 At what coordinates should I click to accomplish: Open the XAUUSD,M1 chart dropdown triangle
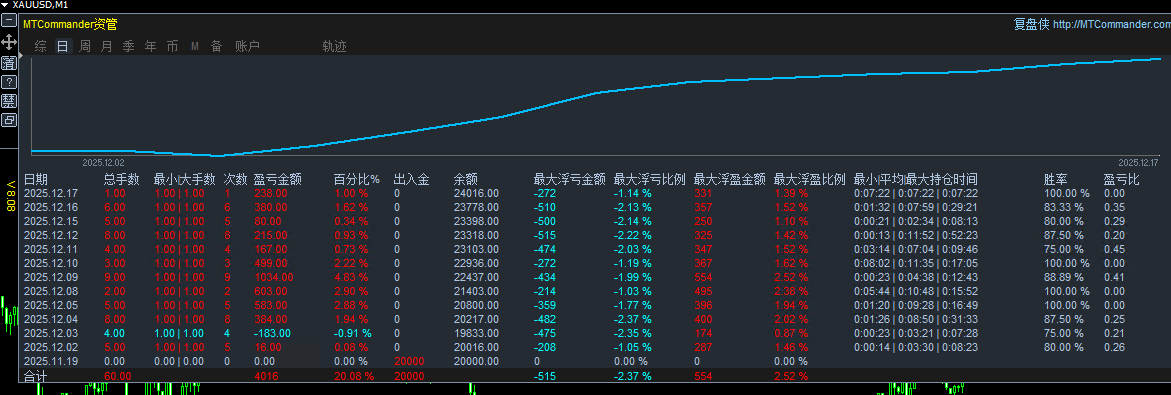4,4
